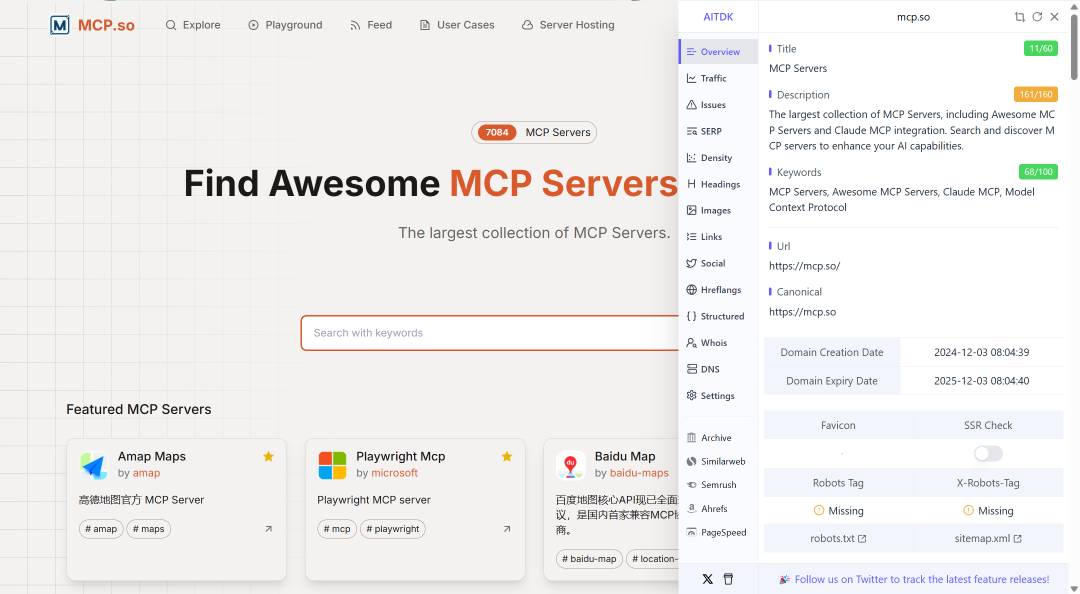Click the baidu-maps author link

(x=639, y=473)
